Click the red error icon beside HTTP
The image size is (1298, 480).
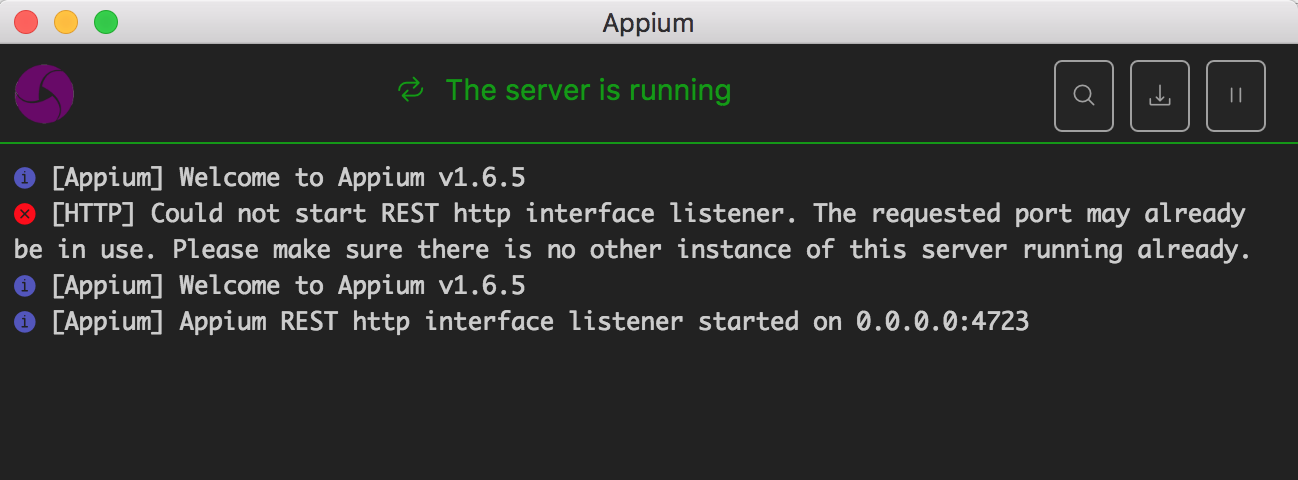coord(25,214)
